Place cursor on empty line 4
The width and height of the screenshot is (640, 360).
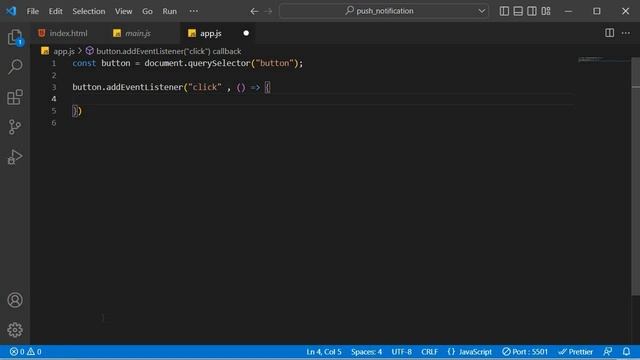322,99
